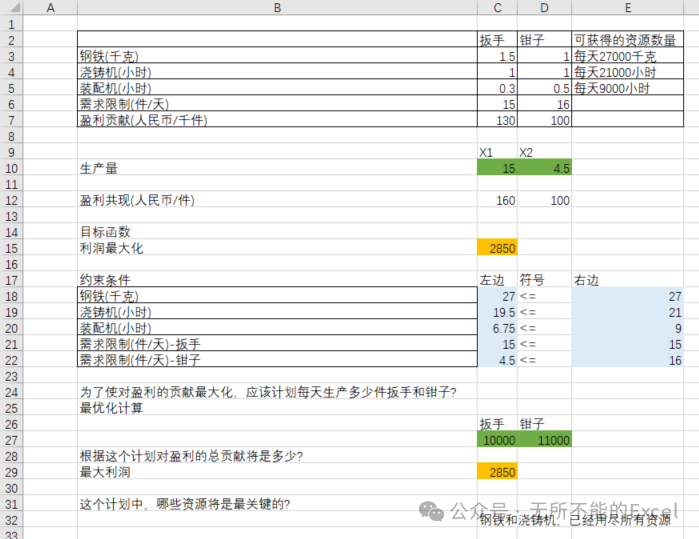Click the 生产量 label
Image resolution: width=699 pixels, height=539 pixels.
click(99, 168)
